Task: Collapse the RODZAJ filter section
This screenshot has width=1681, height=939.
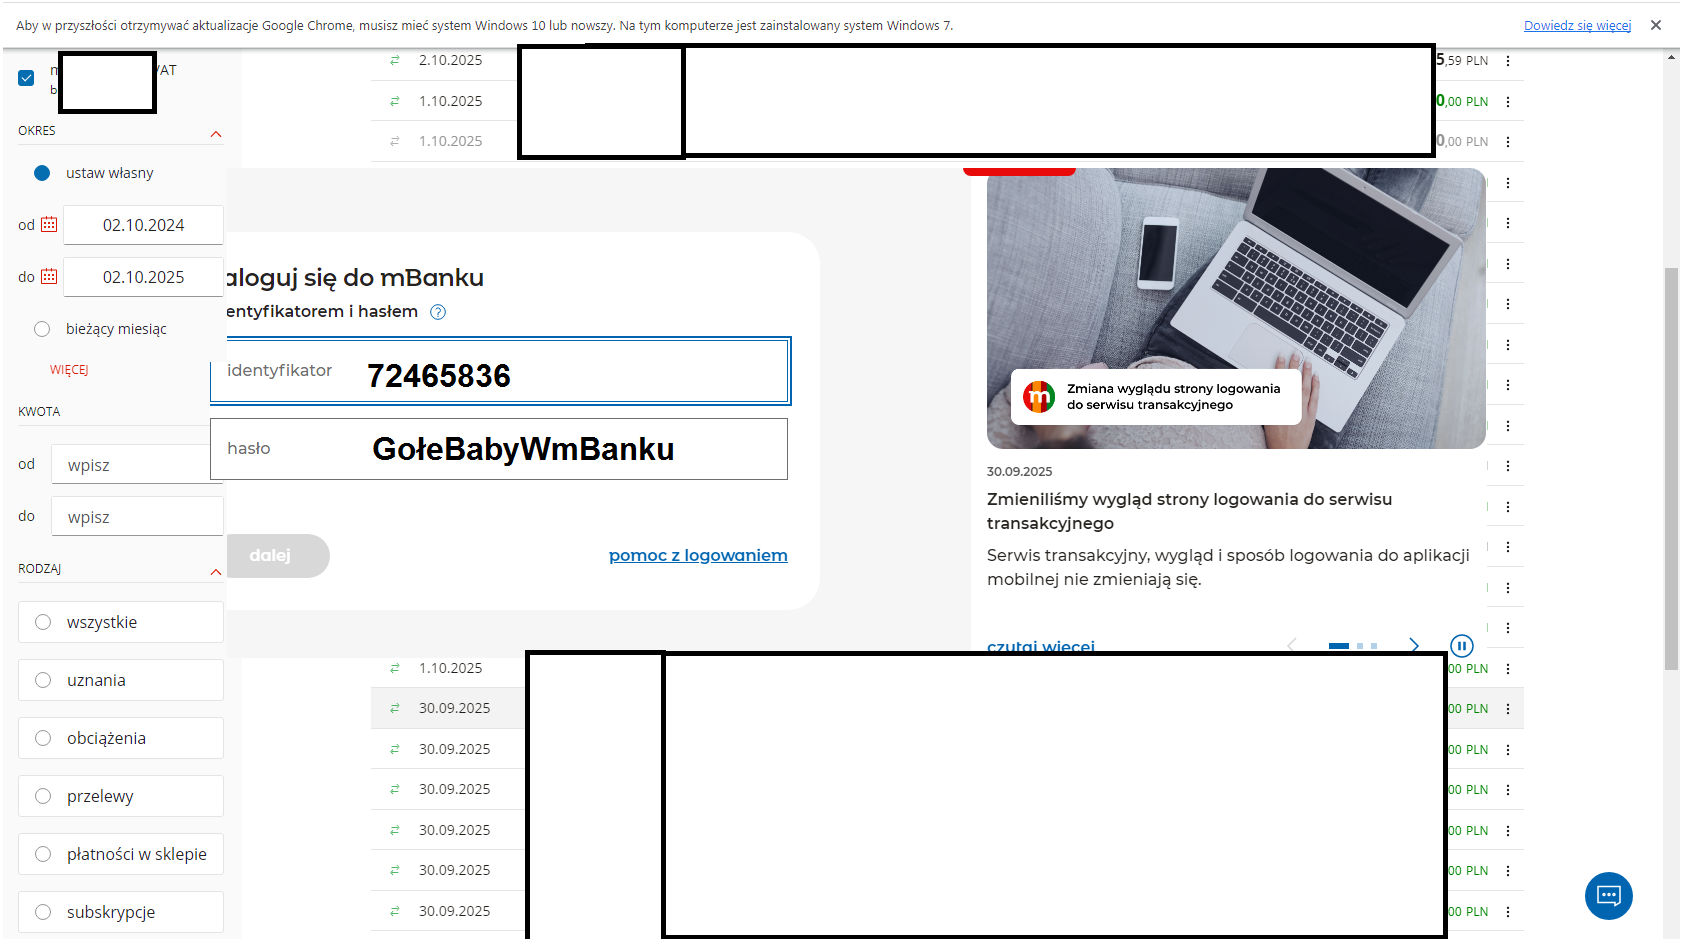Action: pos(216,572)
